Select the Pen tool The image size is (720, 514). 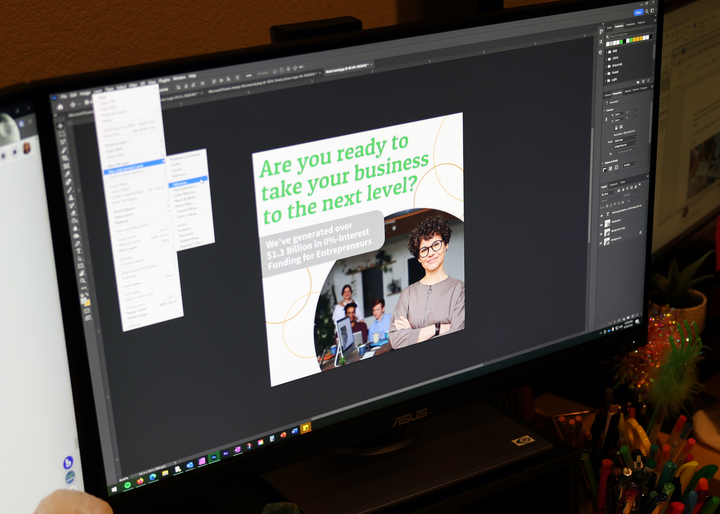(x=78, y=244)
